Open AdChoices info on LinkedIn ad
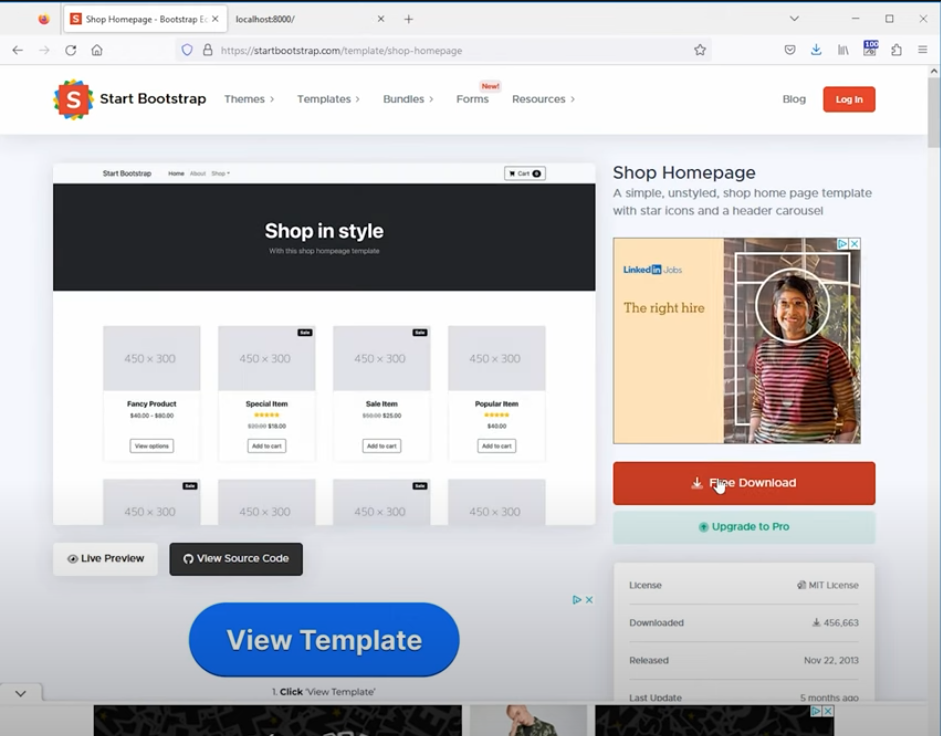This screenshot has height=736, width=941. pyautogui.click(x=843, y=244)
